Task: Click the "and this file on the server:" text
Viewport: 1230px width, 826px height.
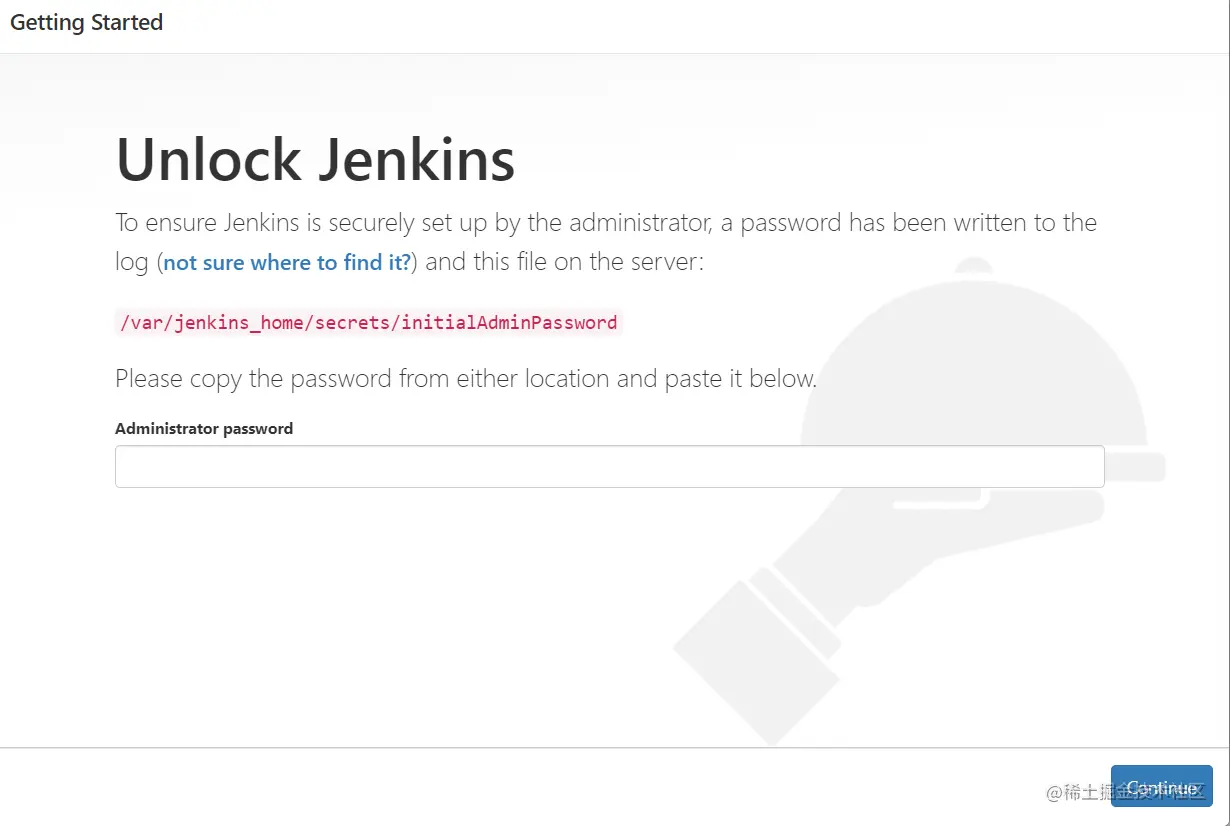Action: [565, 263]
